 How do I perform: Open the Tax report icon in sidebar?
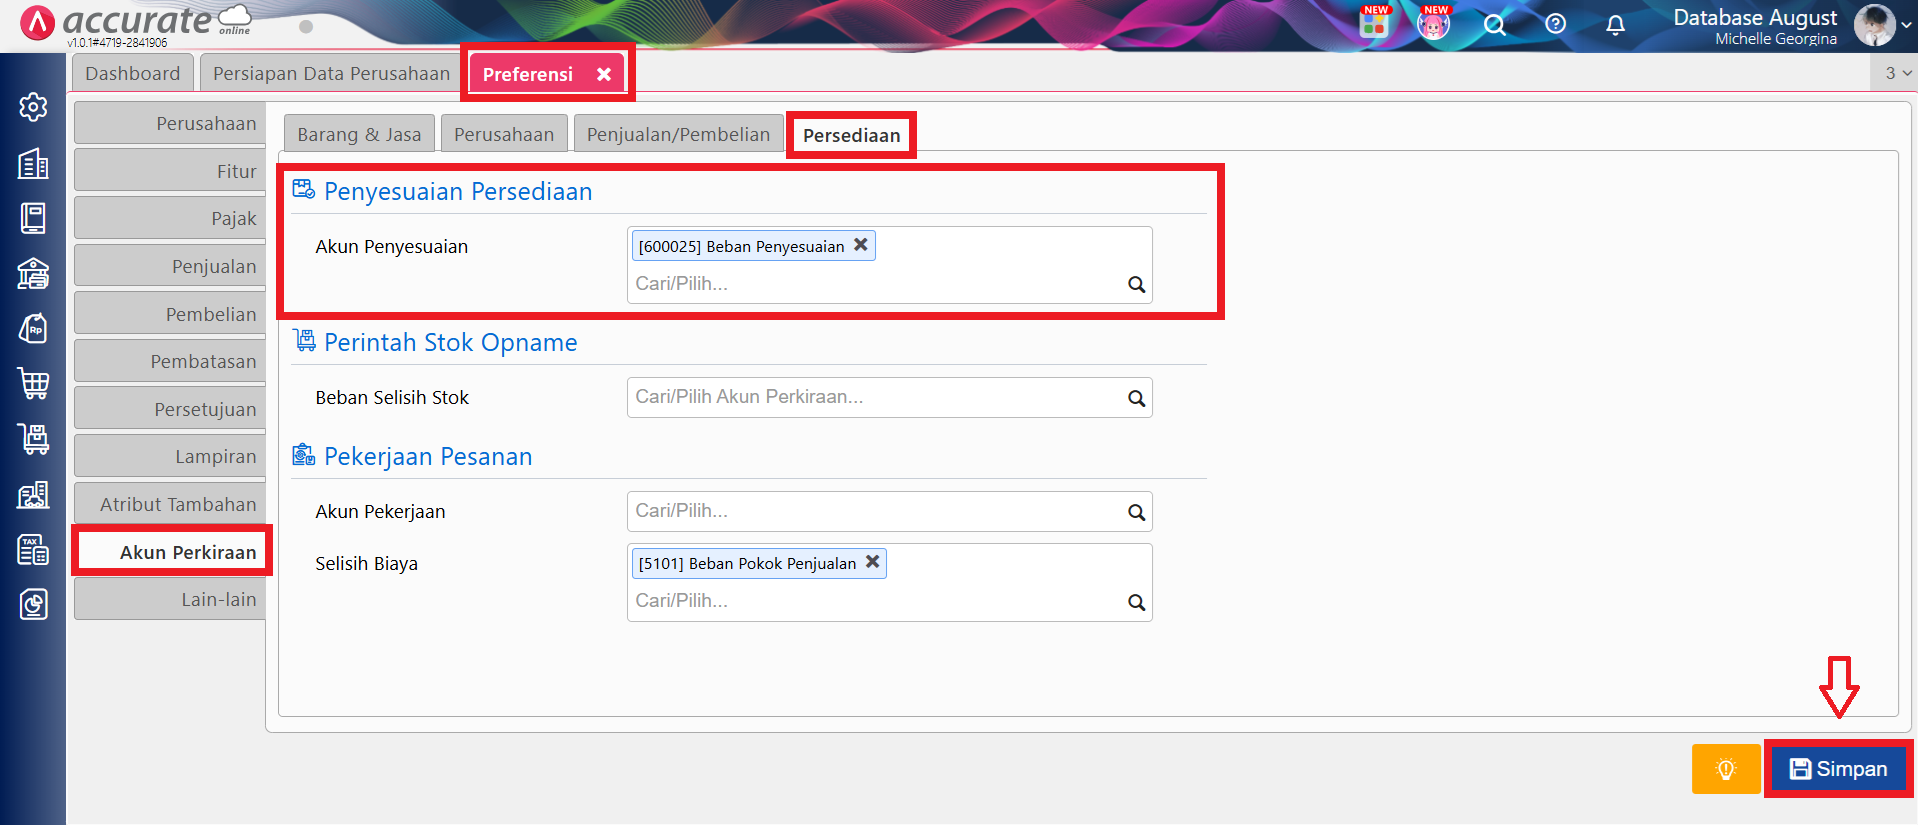(x=33, y=549)
